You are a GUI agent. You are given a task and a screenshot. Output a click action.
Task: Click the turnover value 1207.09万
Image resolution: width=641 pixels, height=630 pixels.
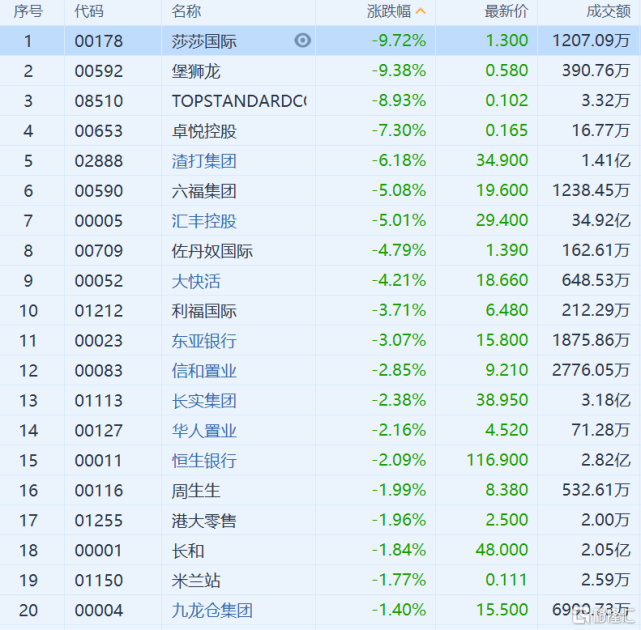pyautogui.click(x=591, y=40)
